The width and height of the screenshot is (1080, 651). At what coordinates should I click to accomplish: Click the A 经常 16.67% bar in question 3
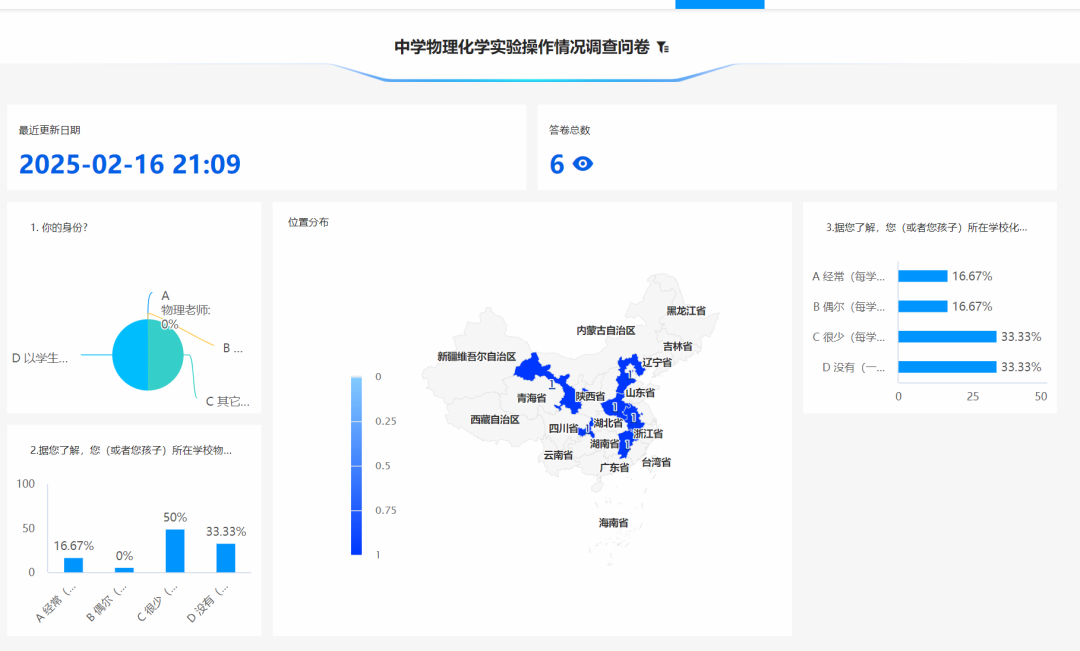921,275
